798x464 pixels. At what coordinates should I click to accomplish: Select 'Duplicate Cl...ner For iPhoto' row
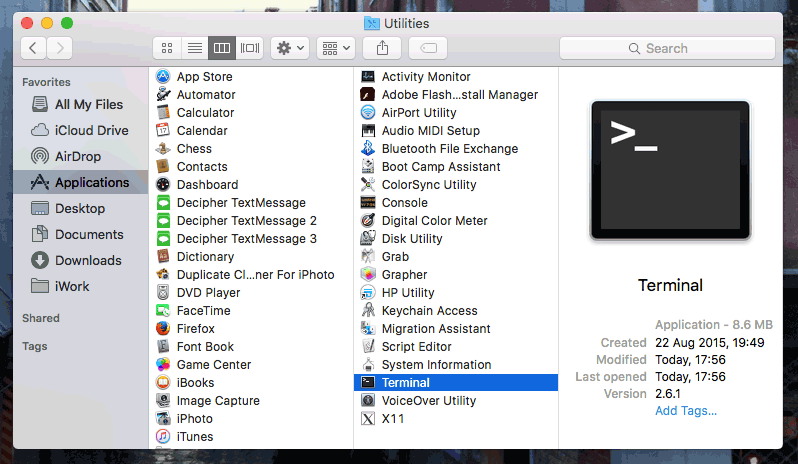pyautogui.click(x=251, y=275)
